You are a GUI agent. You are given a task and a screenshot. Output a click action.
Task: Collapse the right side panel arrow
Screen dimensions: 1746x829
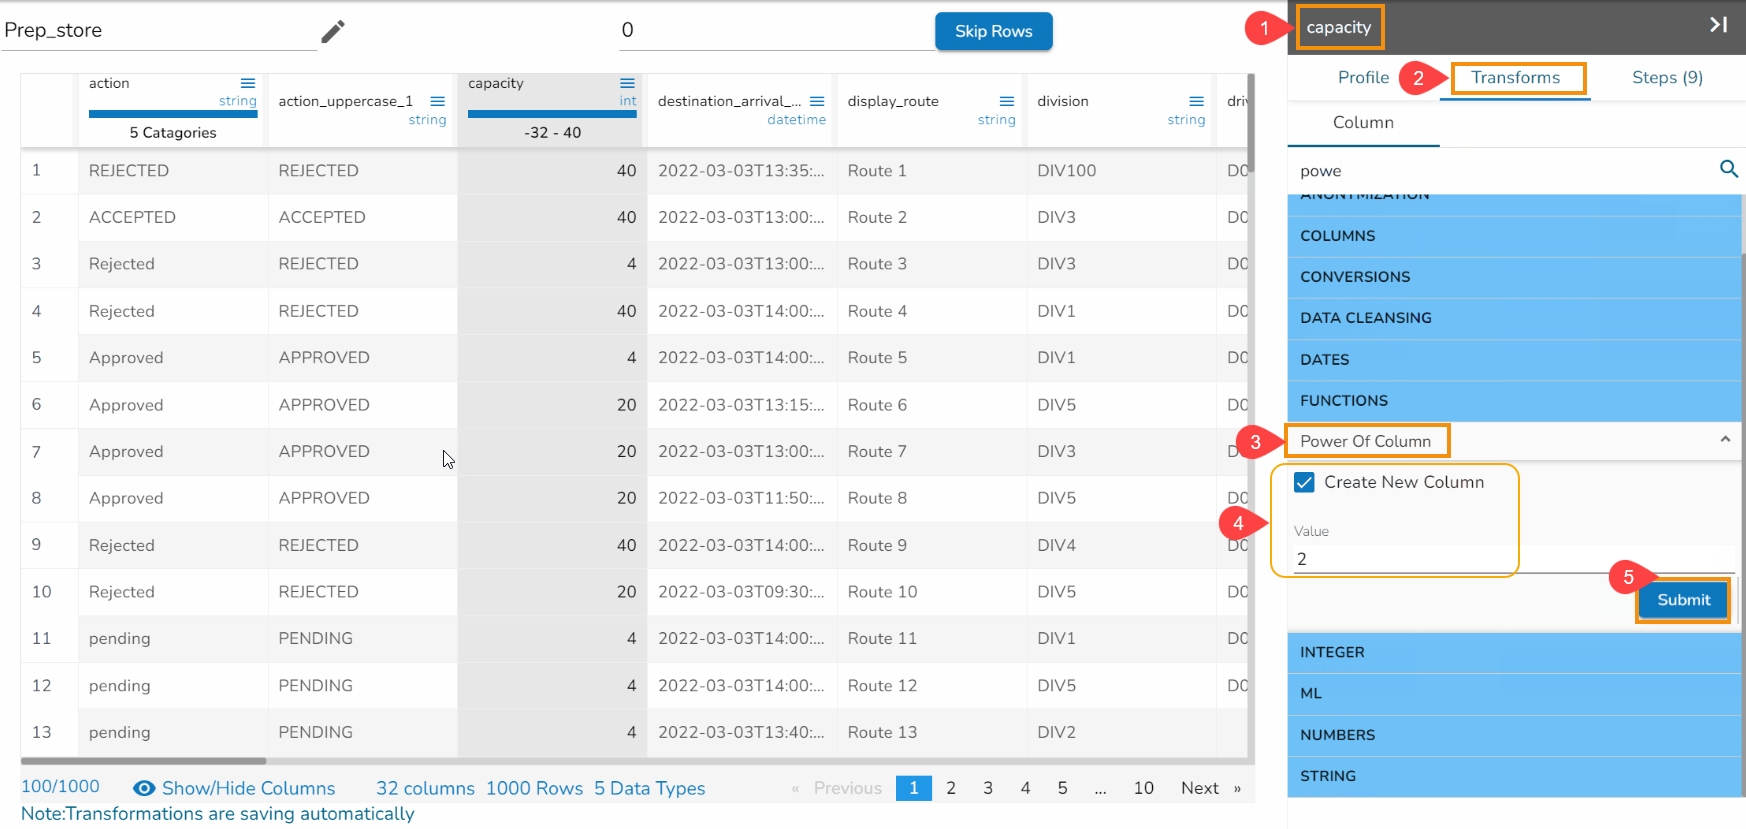[x=1718, y=25]
